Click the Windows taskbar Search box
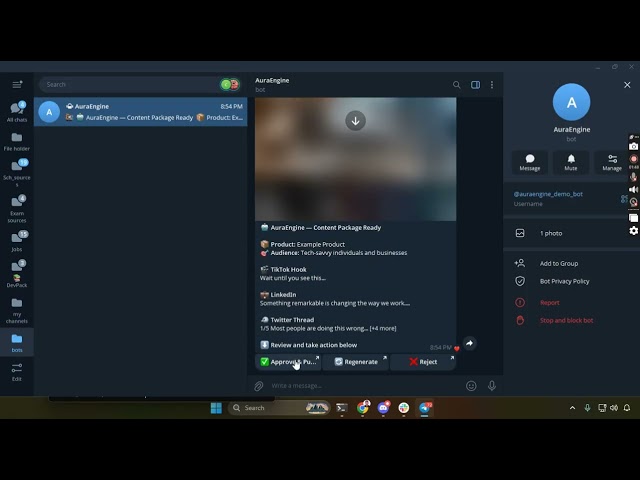 click(x=278, y=408)
